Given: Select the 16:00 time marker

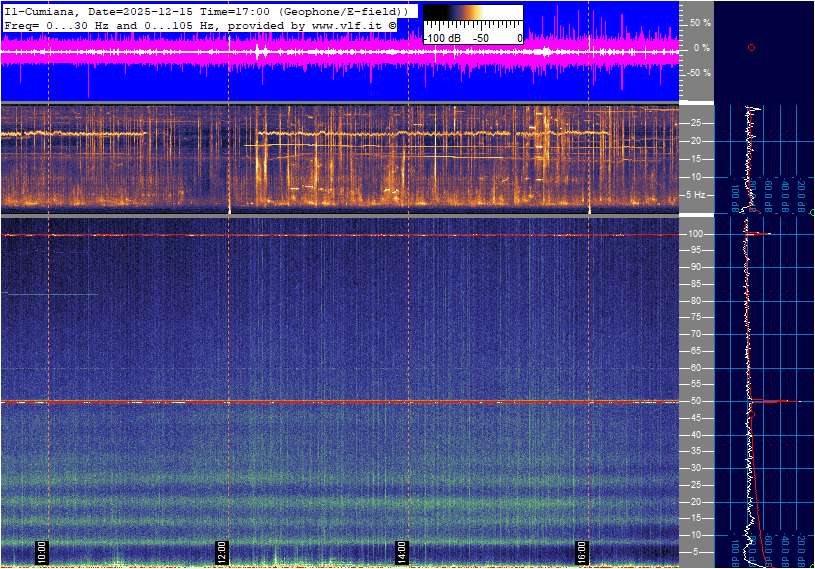Looking at the screenshot, I should tap(582, 551).
